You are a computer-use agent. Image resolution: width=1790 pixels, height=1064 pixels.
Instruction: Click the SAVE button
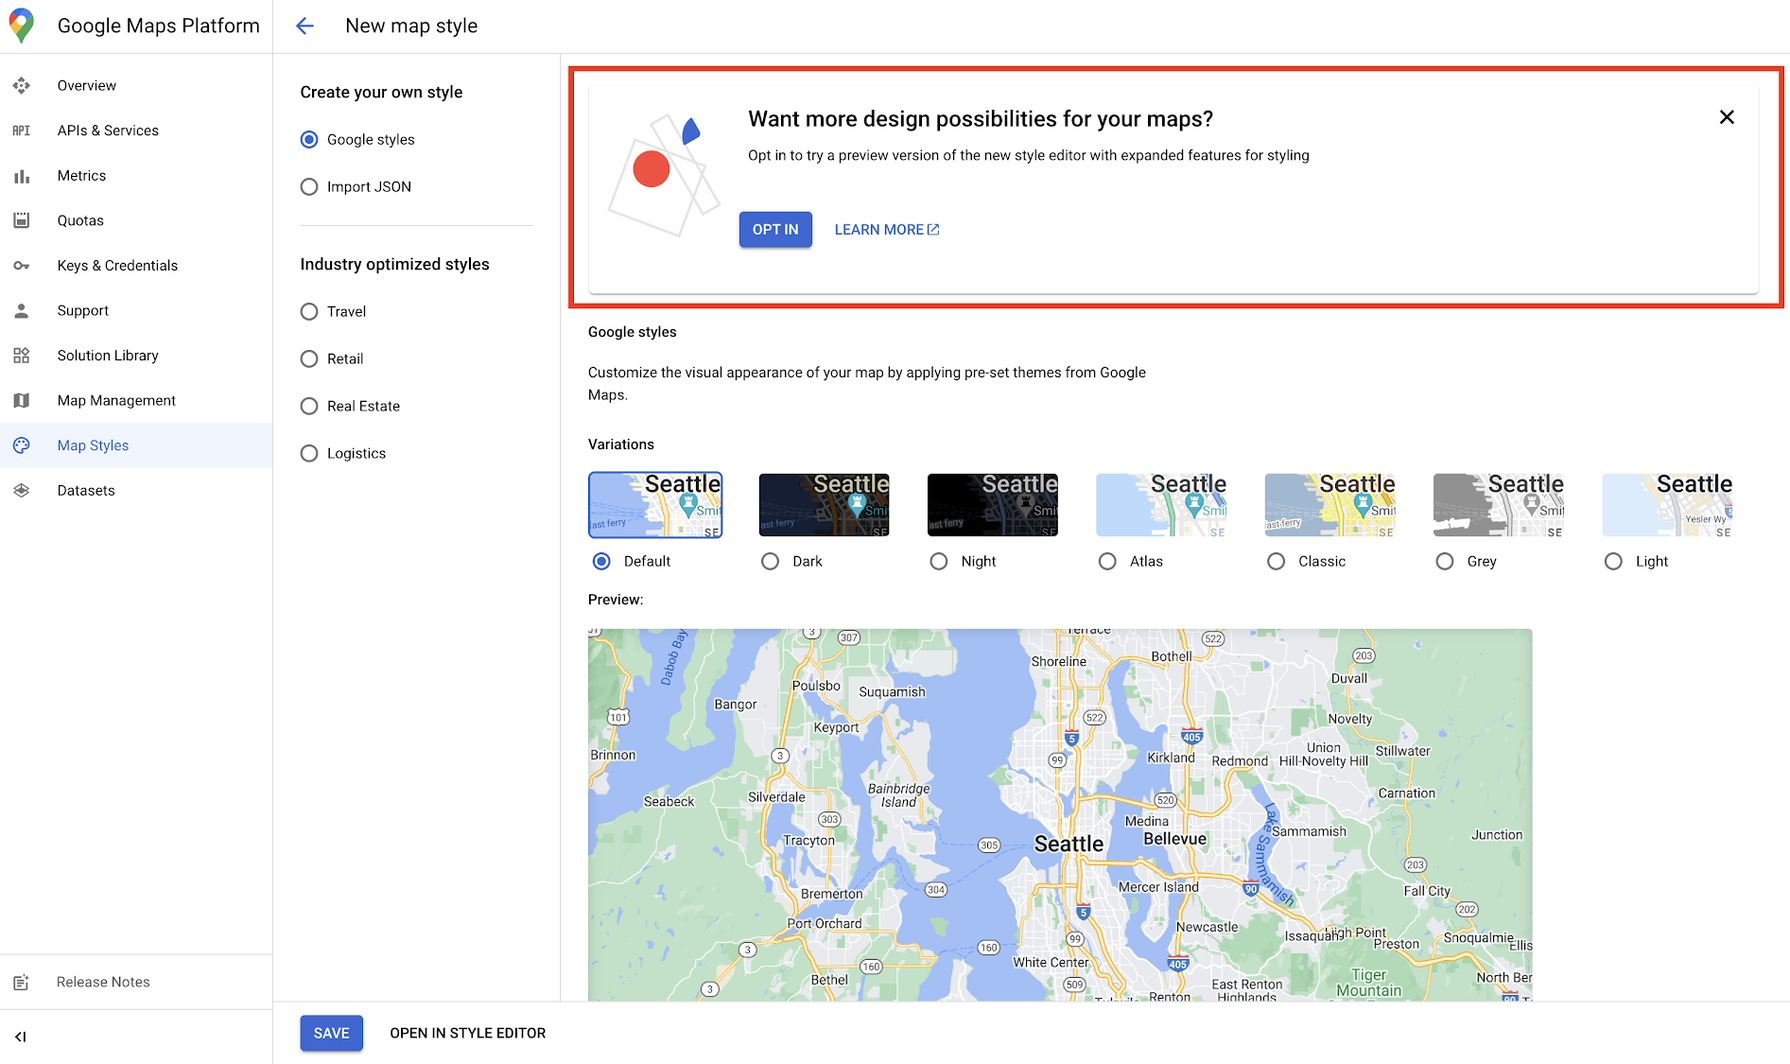point(331,1033)
